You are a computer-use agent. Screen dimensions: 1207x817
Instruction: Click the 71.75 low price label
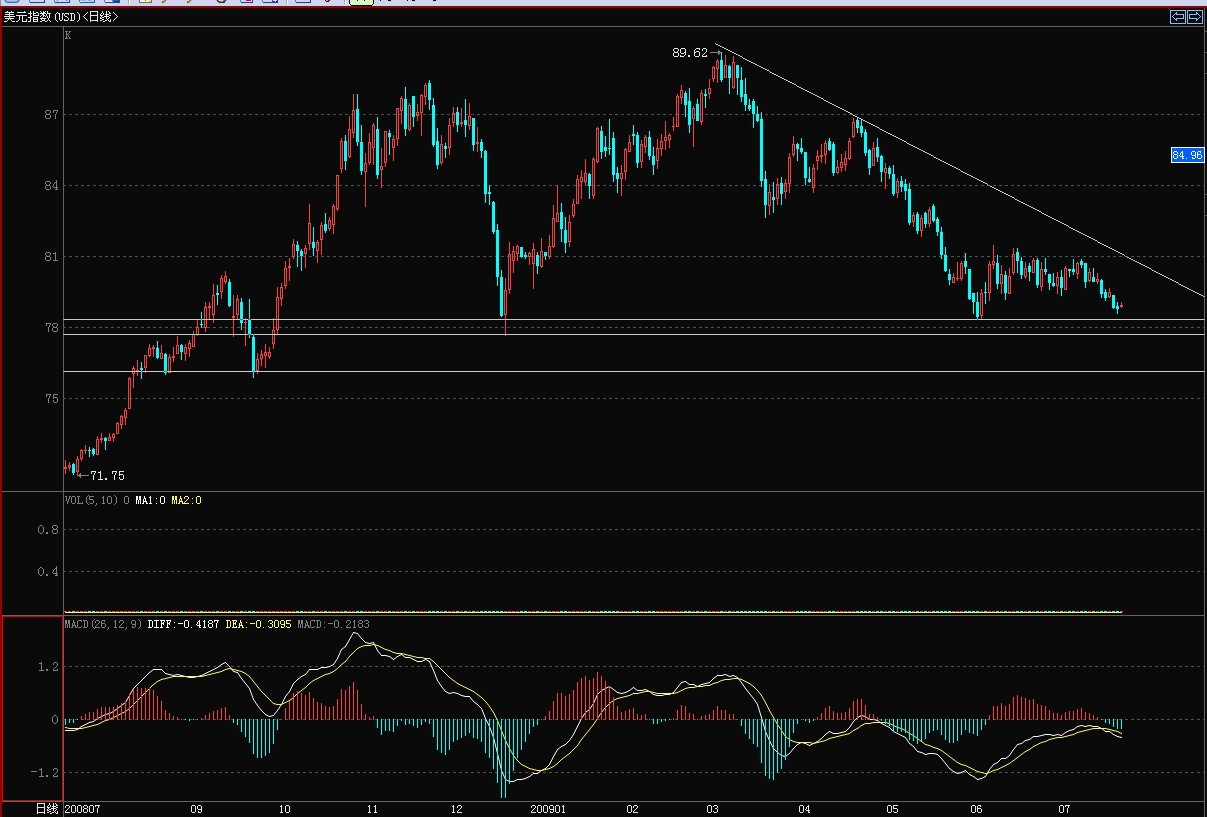pos(107,476)
